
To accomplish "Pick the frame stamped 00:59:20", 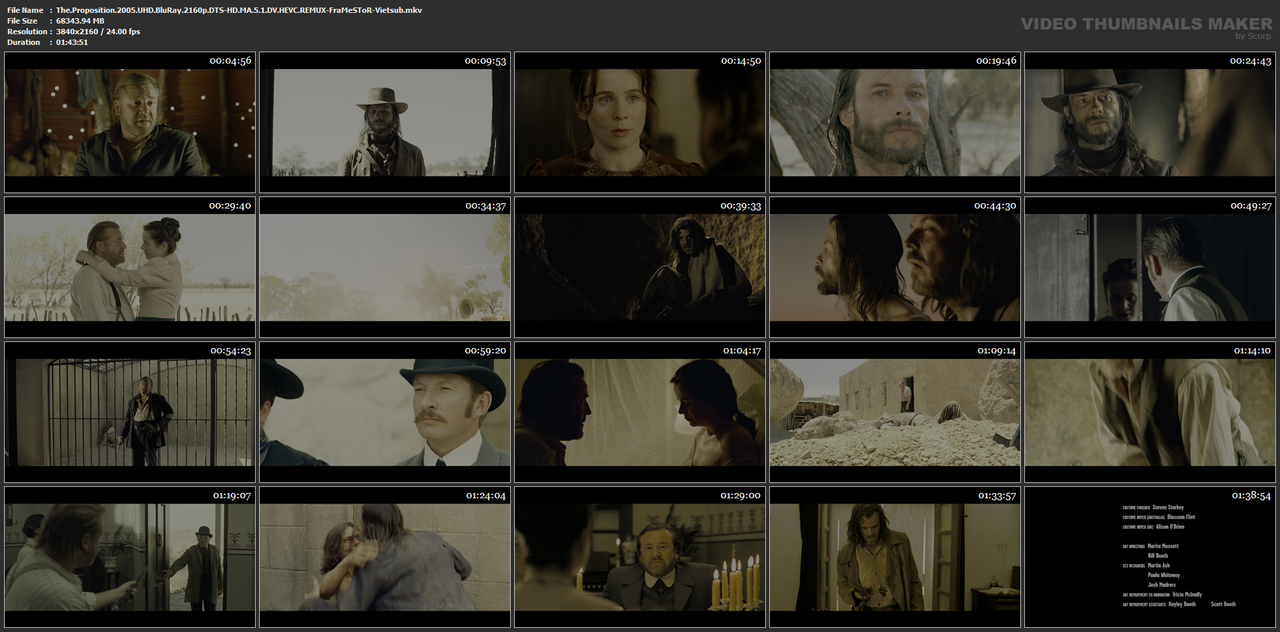I will coord(385,412).
